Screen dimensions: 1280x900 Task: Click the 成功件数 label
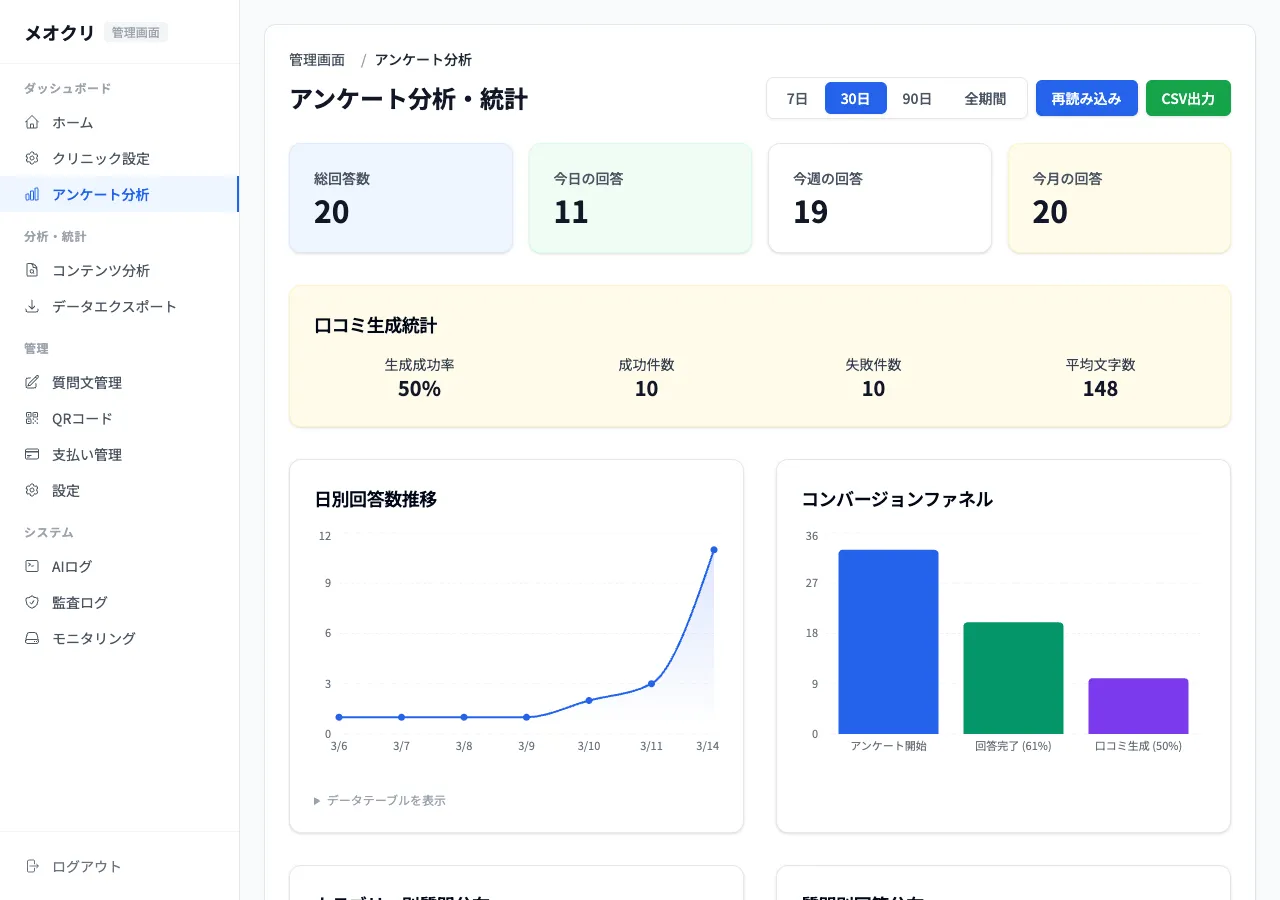[x=646, y=365]
